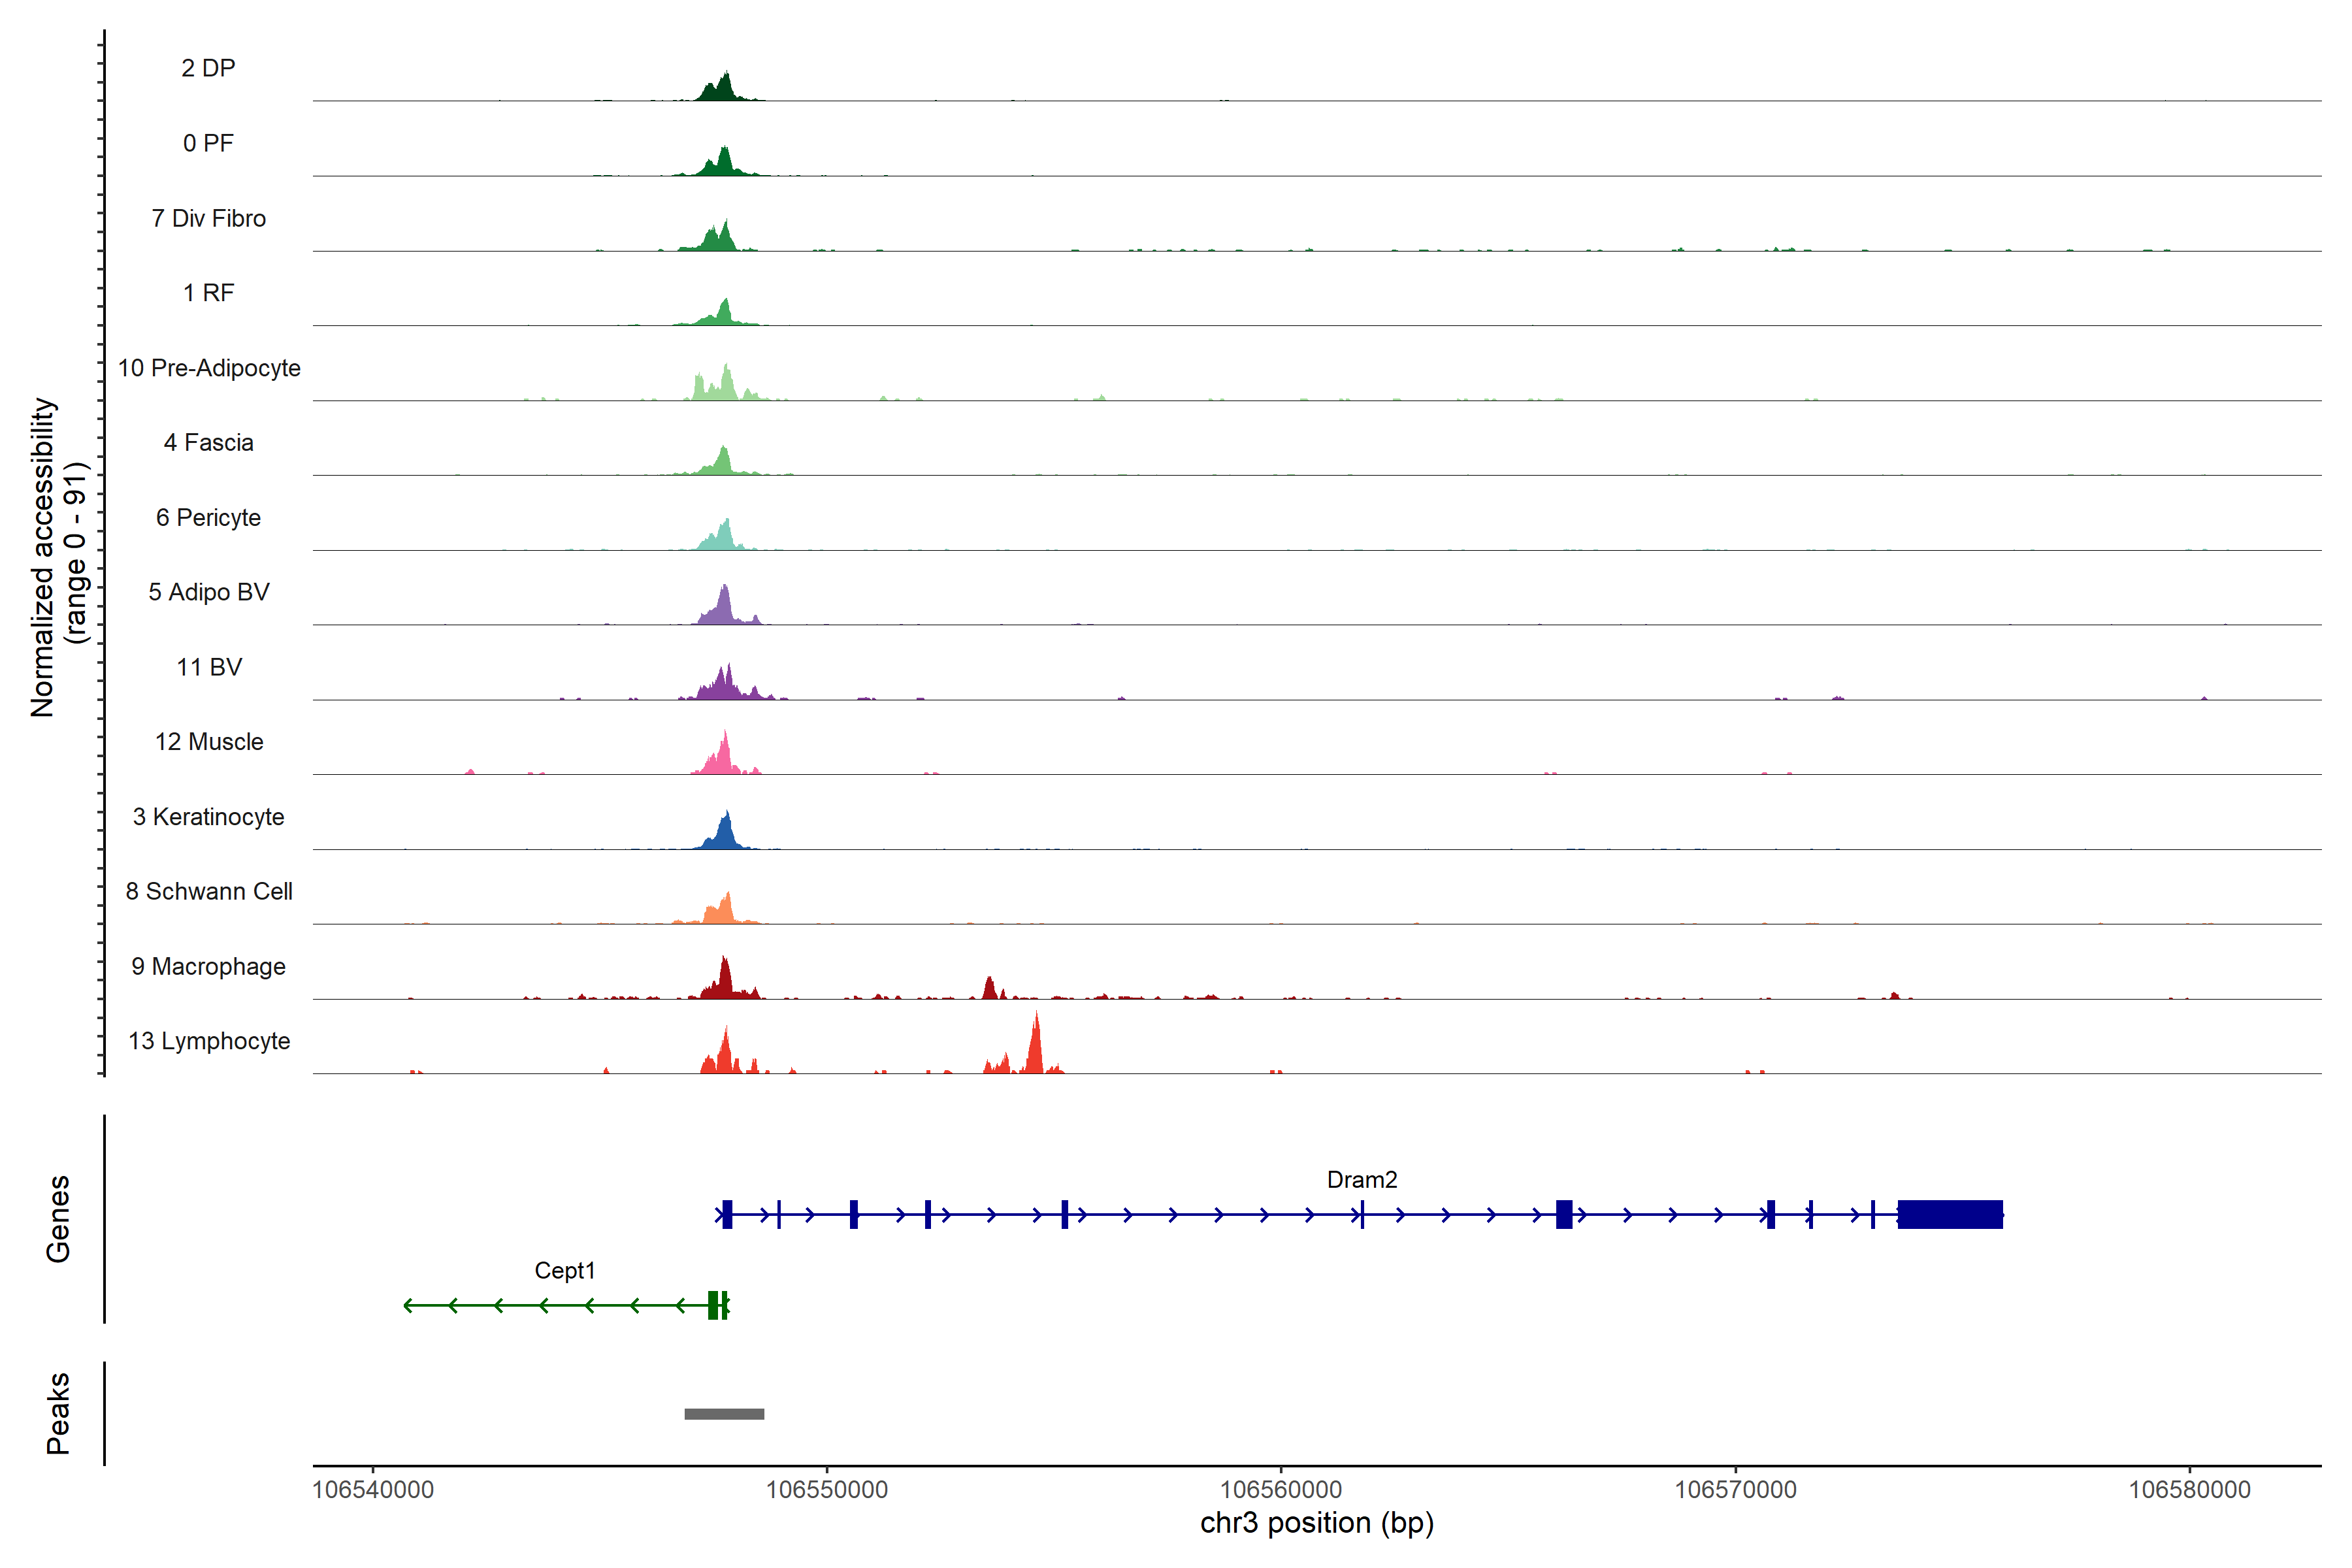Click the Normalized accessibility y-axis title
This screenshot has width=2352, height=1568.
[43, 556]
